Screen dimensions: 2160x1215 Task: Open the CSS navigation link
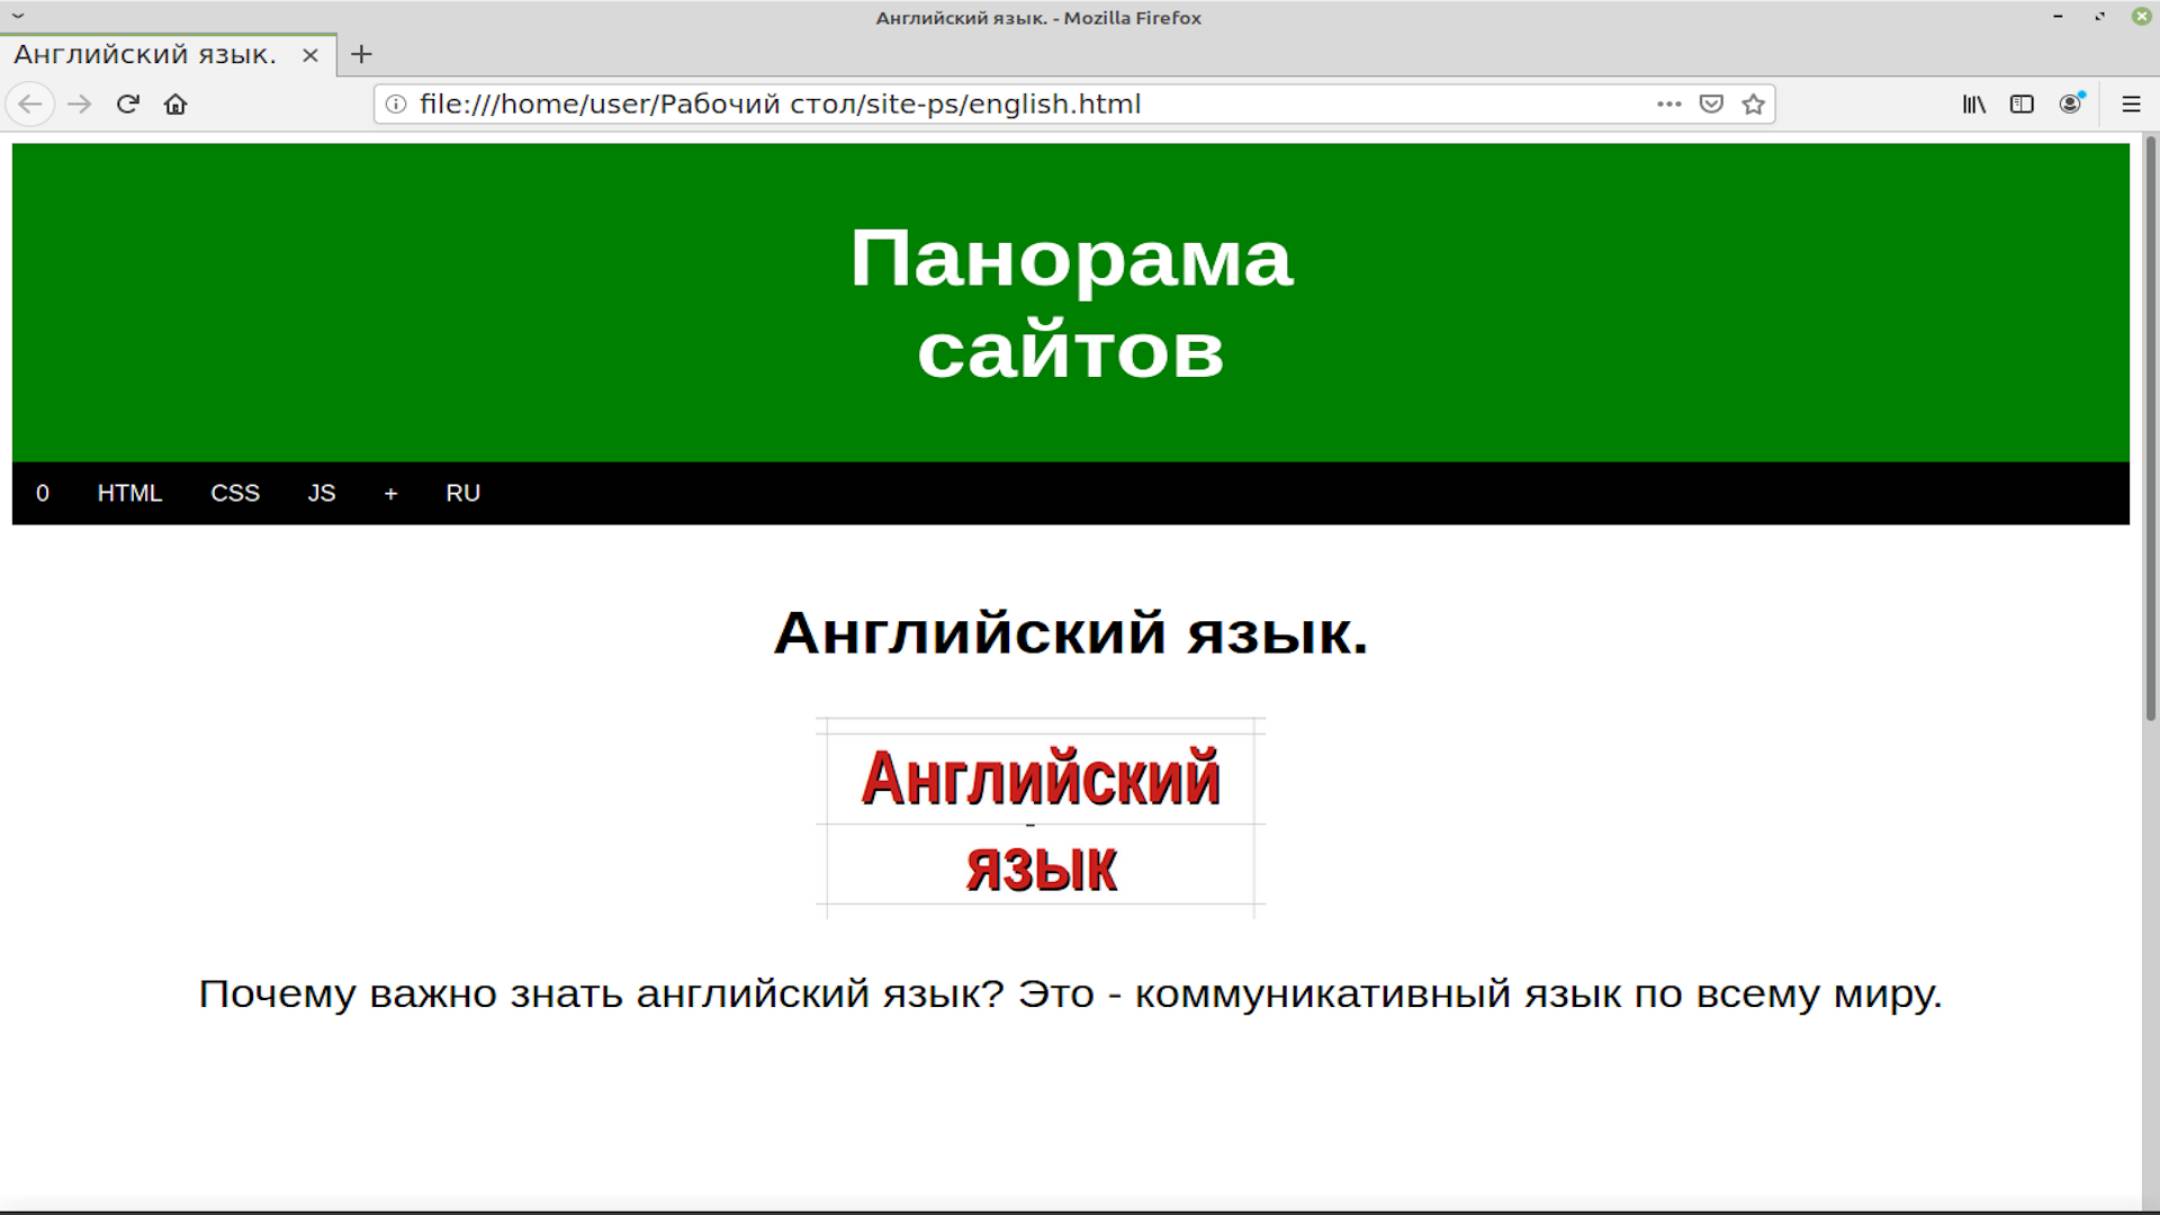235,493
